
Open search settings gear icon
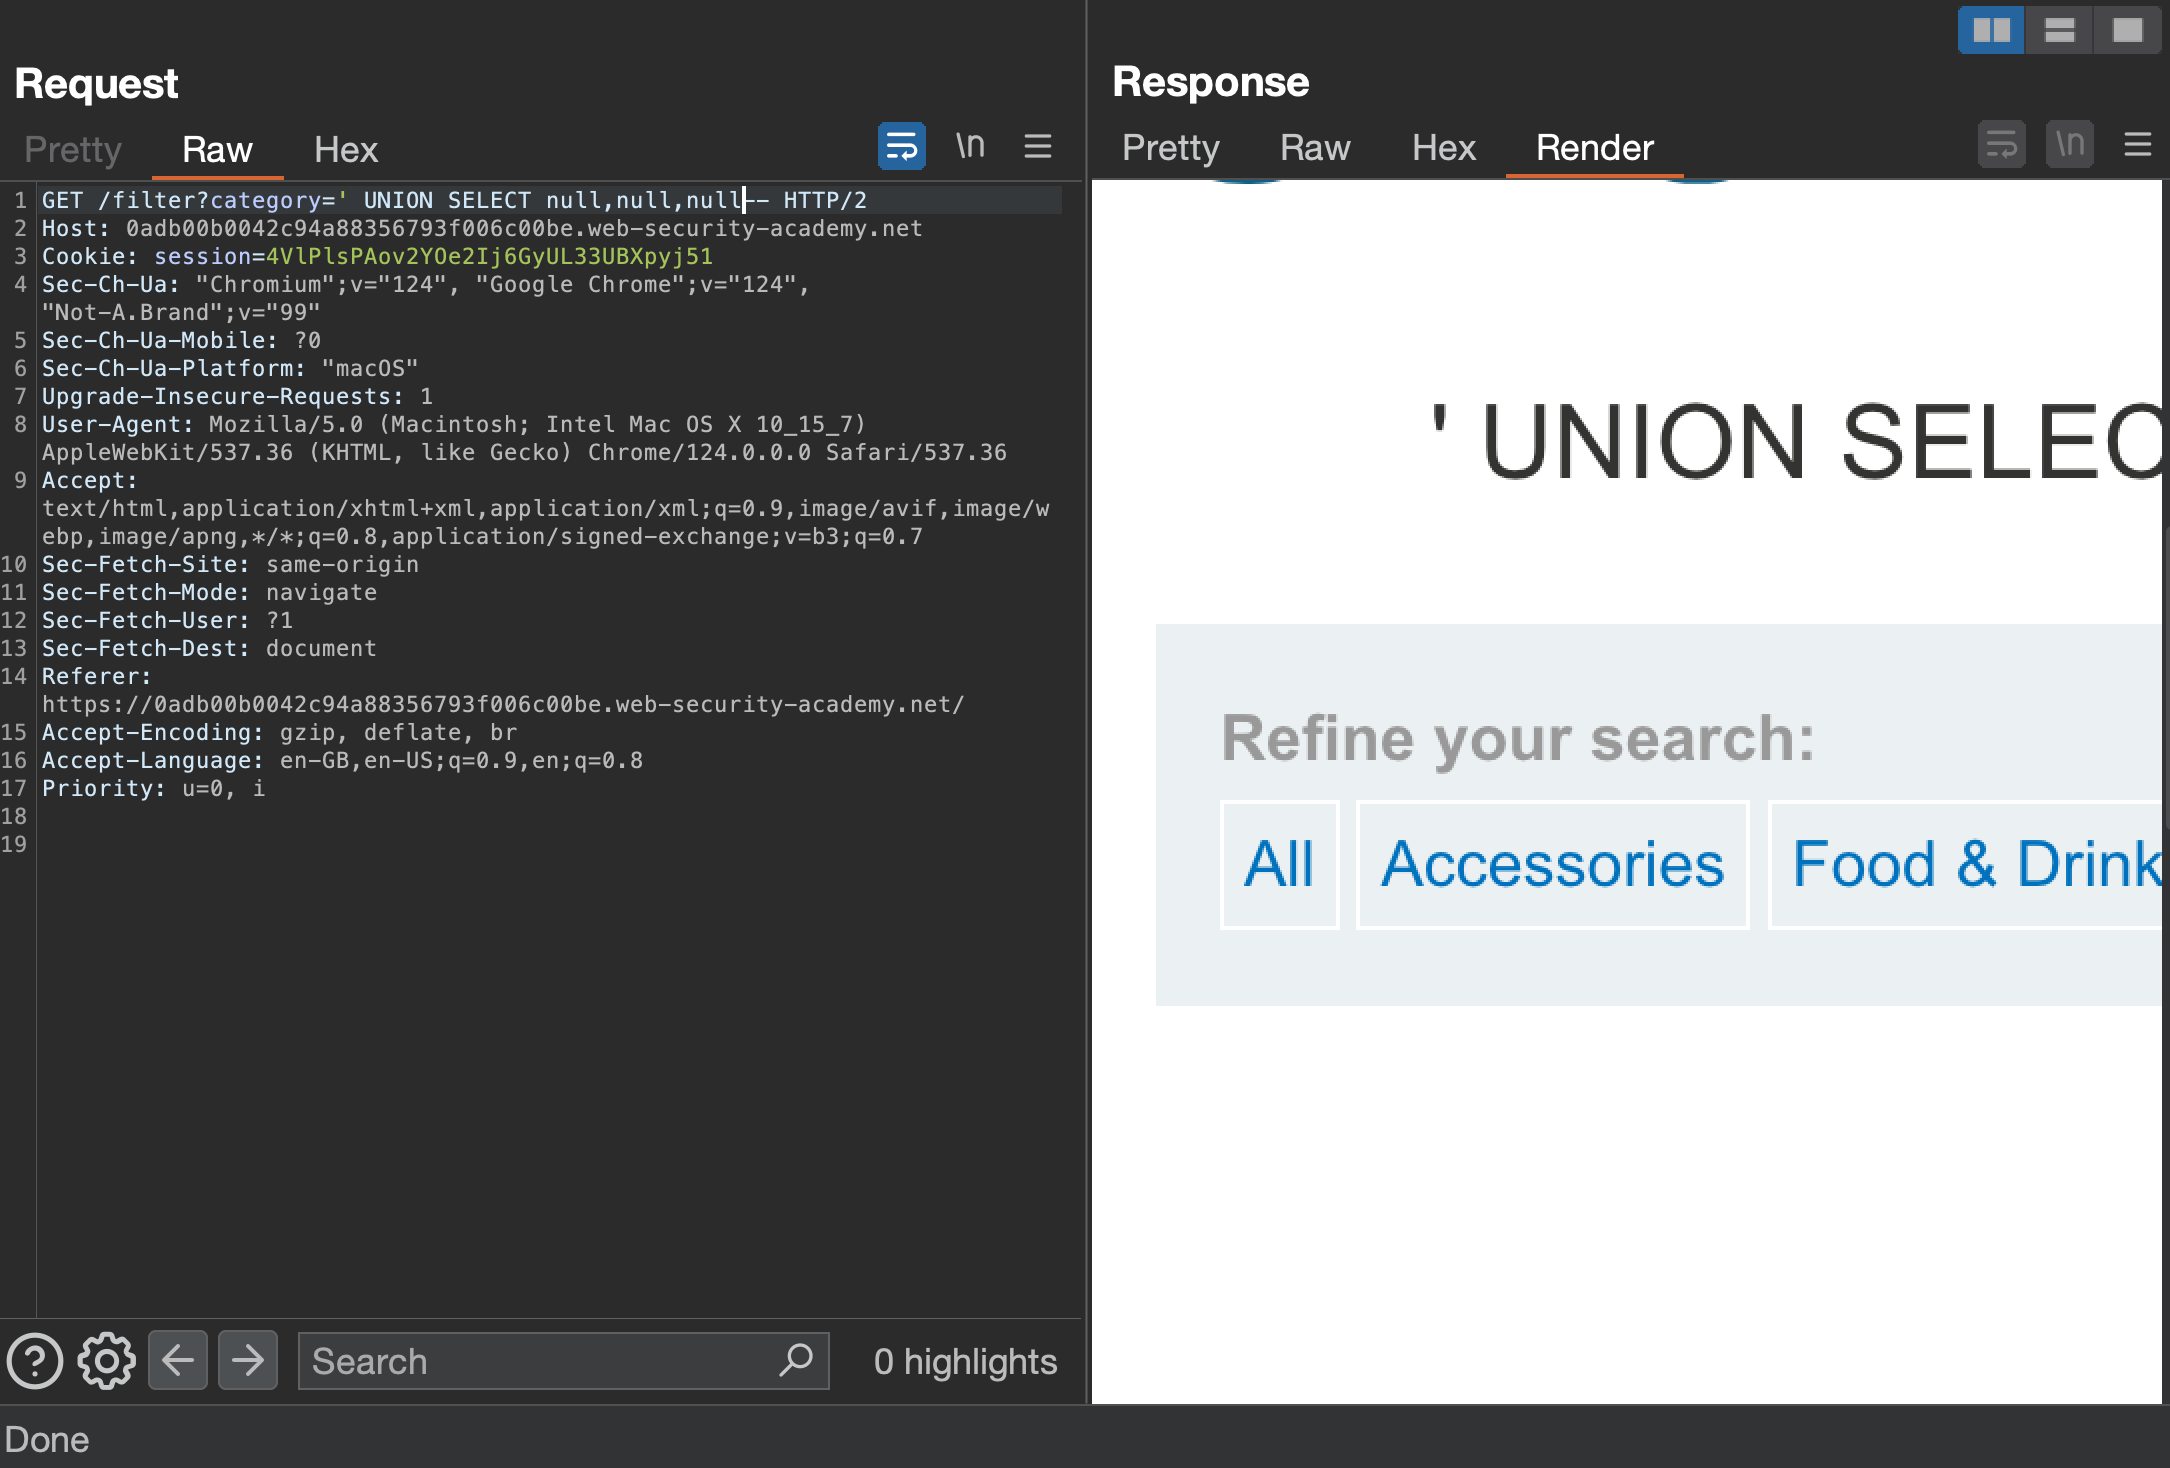106,1361
